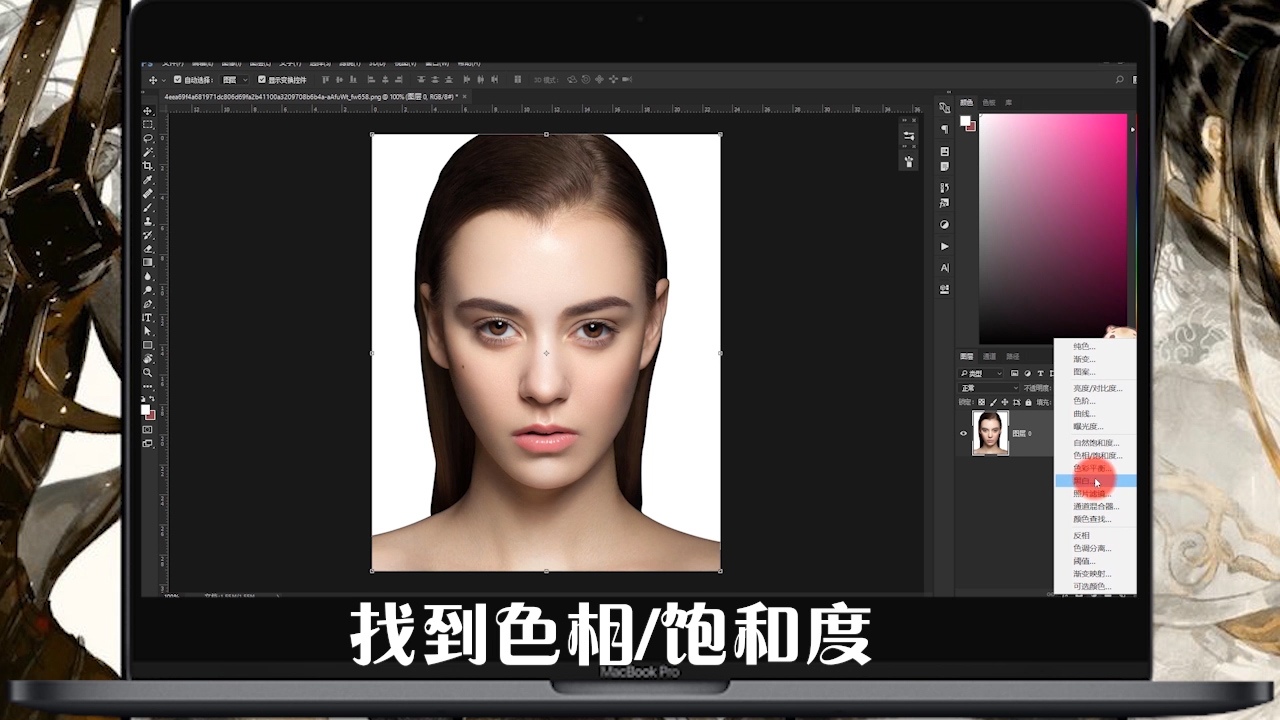
Task: Select the Dodge tool
Action: (x=148, y=290)
